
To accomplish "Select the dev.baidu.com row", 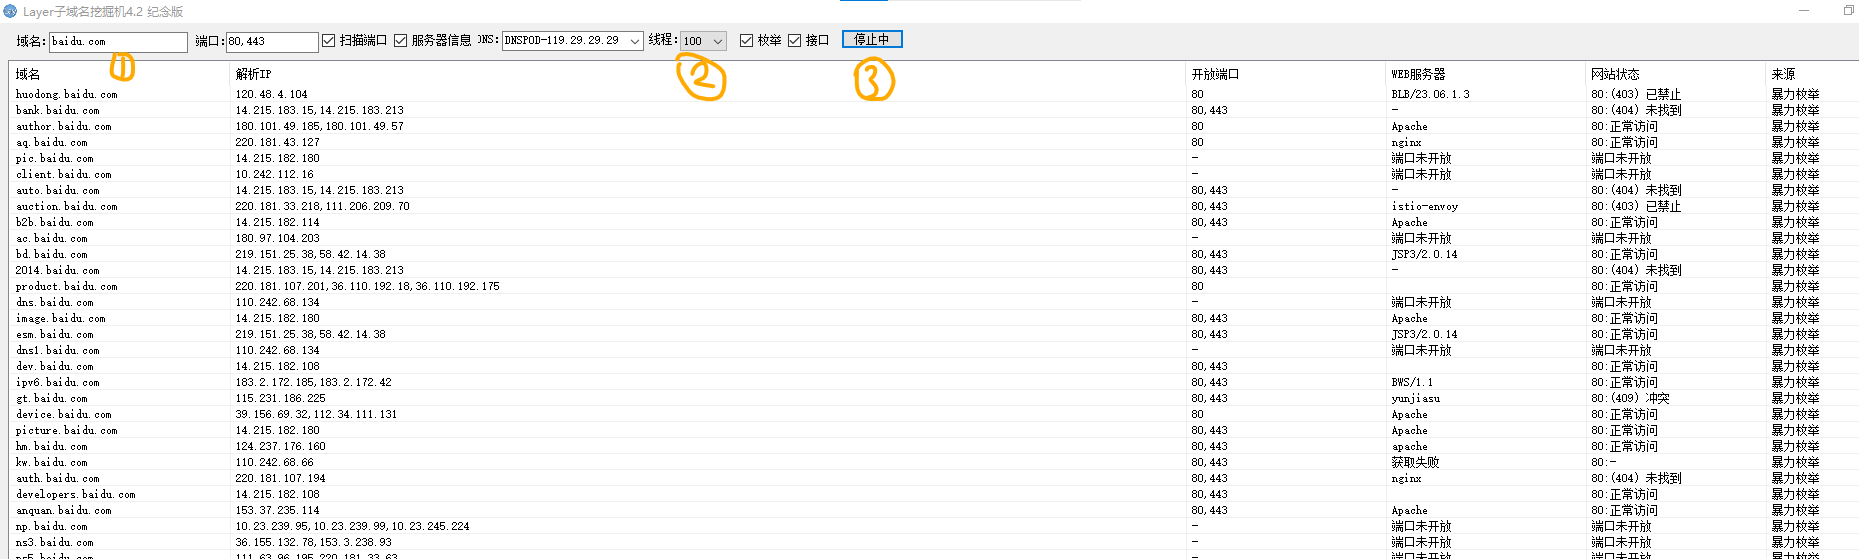I will [934, 366].
